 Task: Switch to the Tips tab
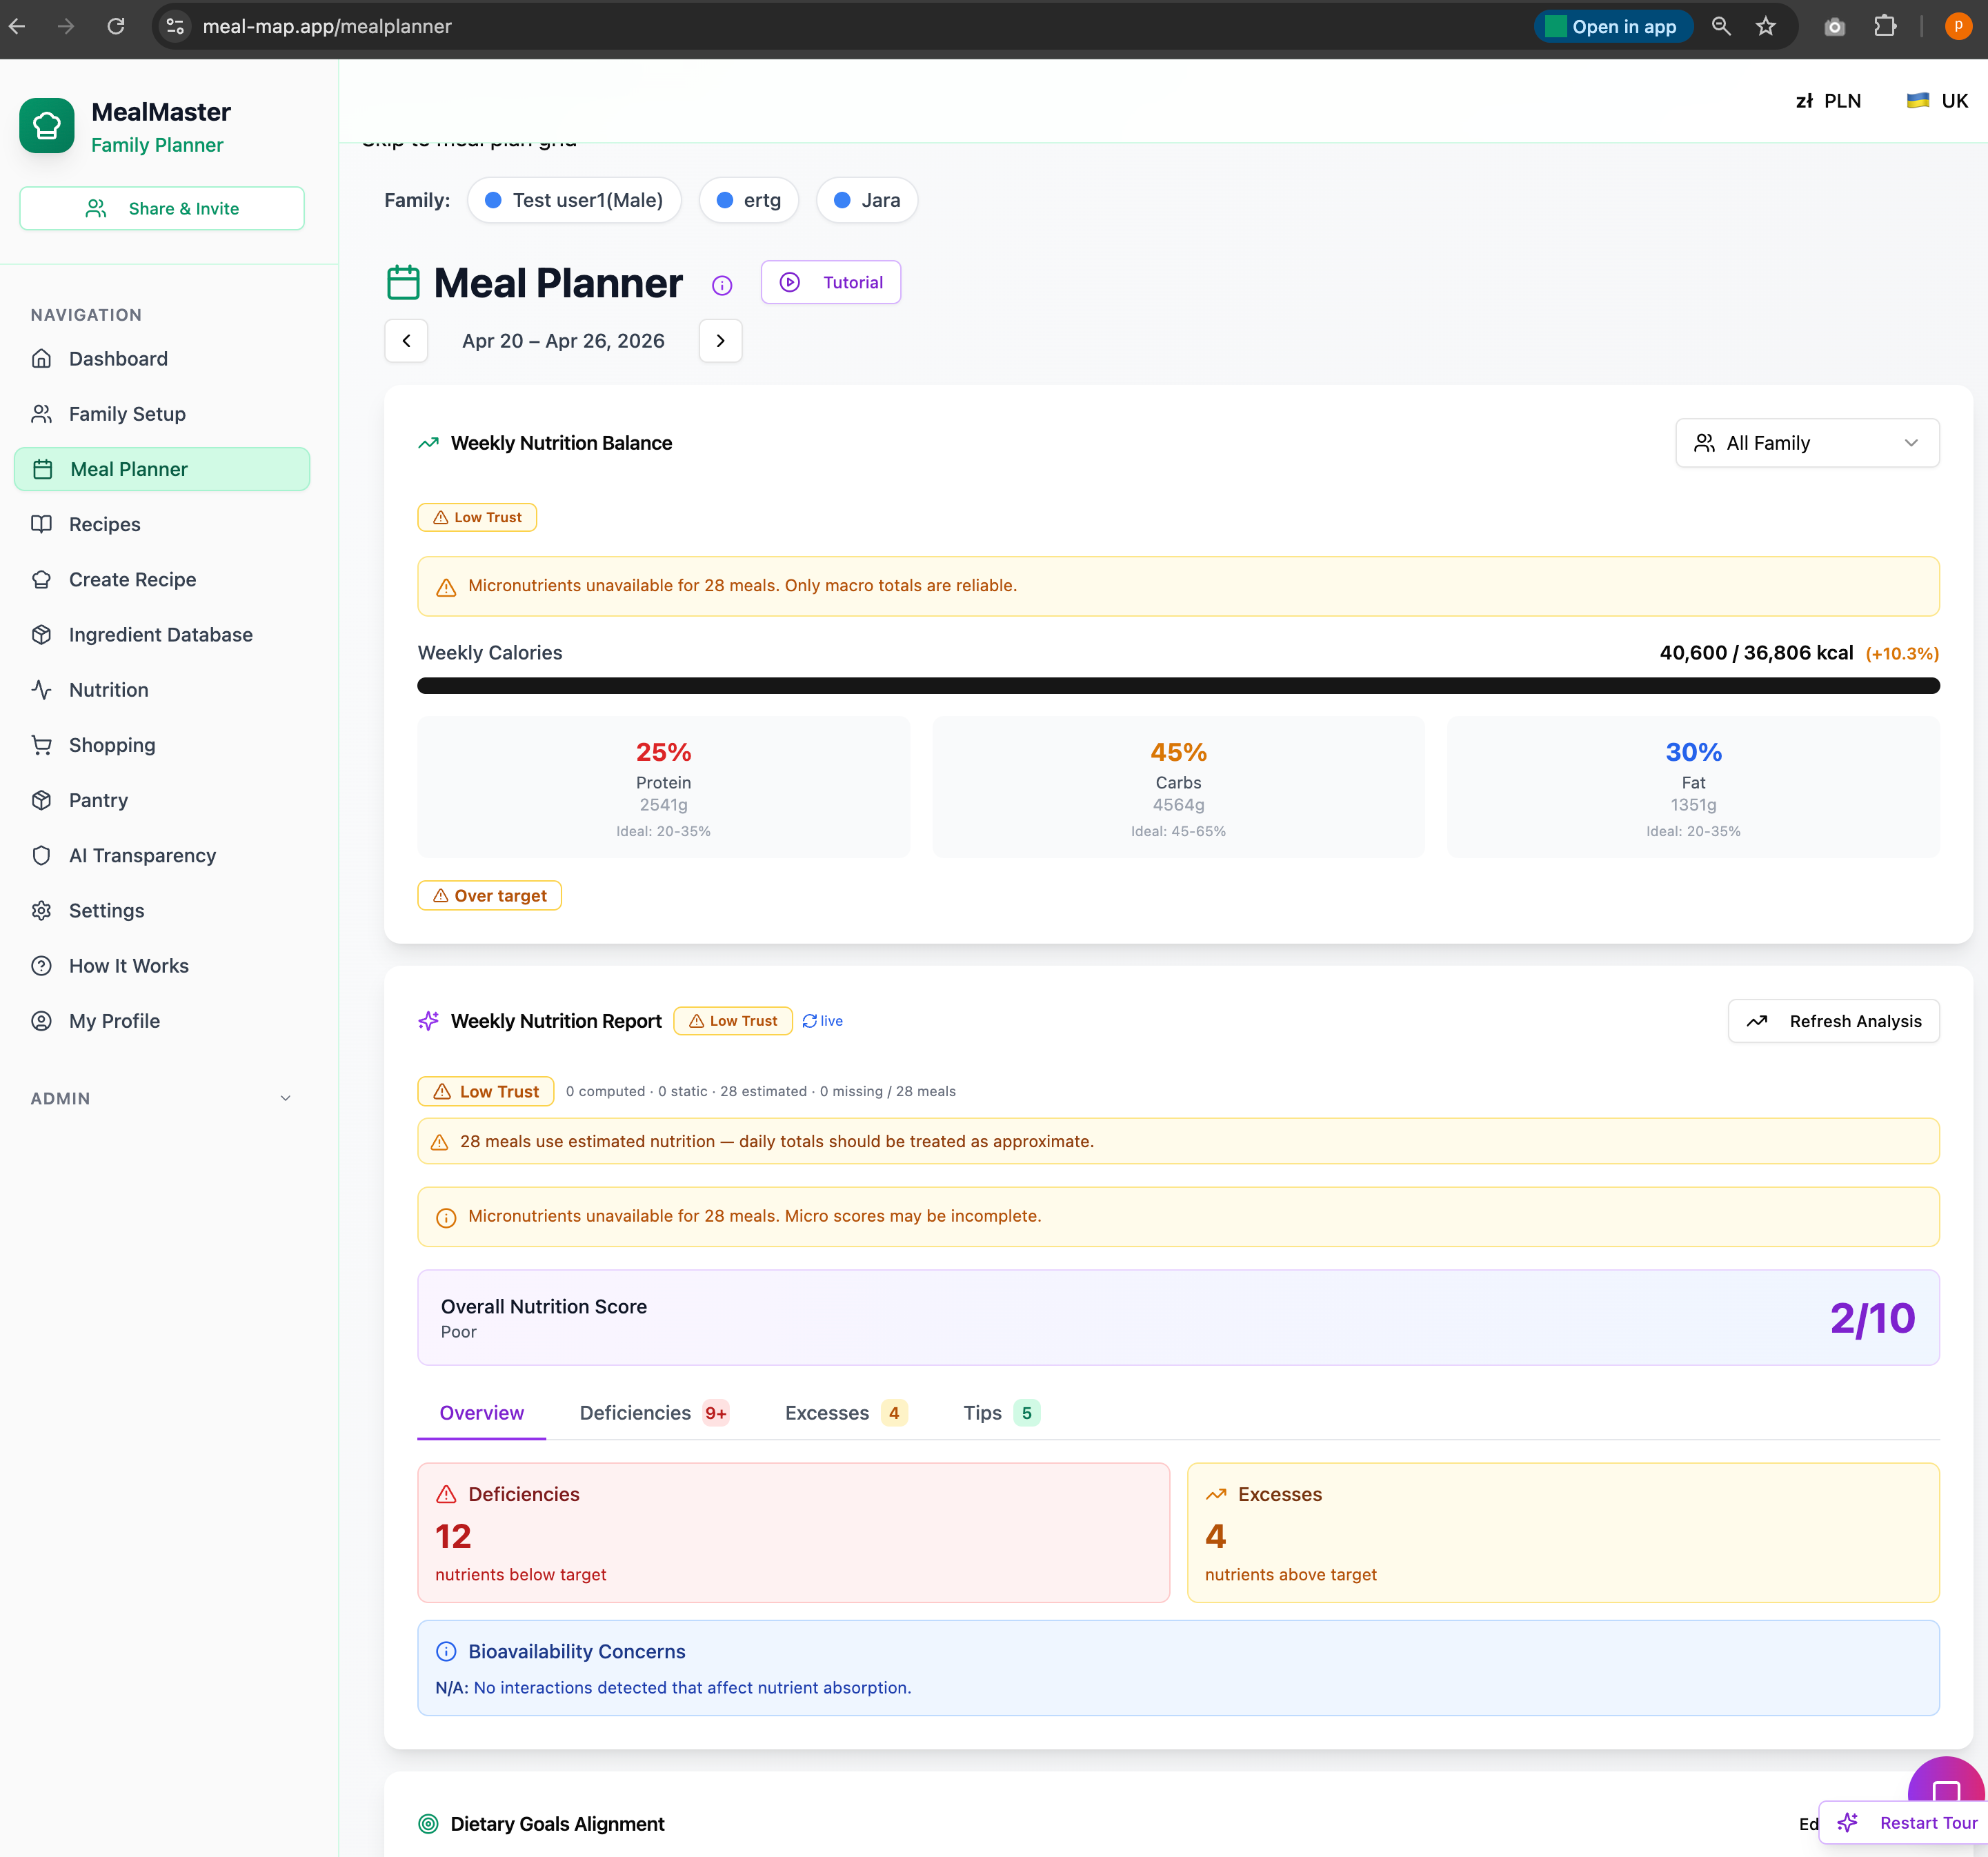click(1001, 1413)
